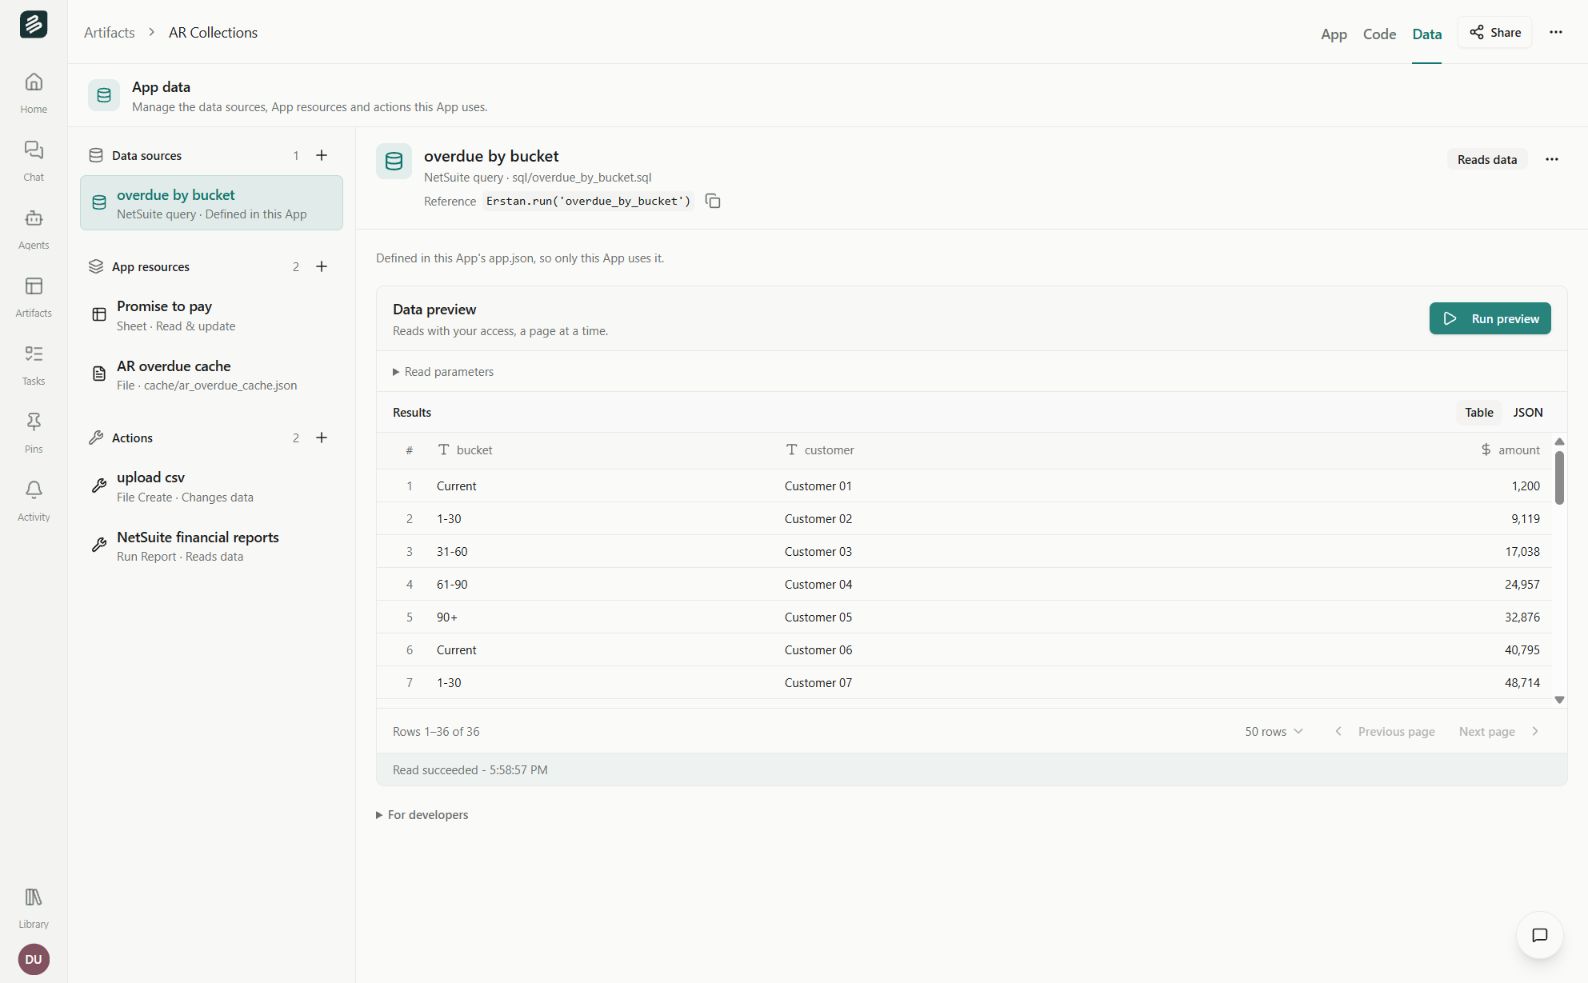Open the AR overdue cache resource
Screen dimensions: 1588x983
click(211, 375)
